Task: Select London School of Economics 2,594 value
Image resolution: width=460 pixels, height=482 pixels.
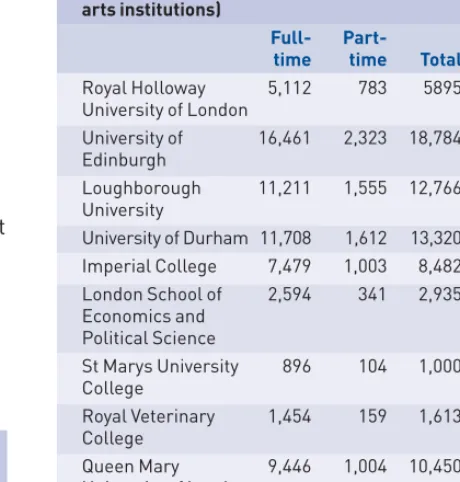Action: point(289,295)
